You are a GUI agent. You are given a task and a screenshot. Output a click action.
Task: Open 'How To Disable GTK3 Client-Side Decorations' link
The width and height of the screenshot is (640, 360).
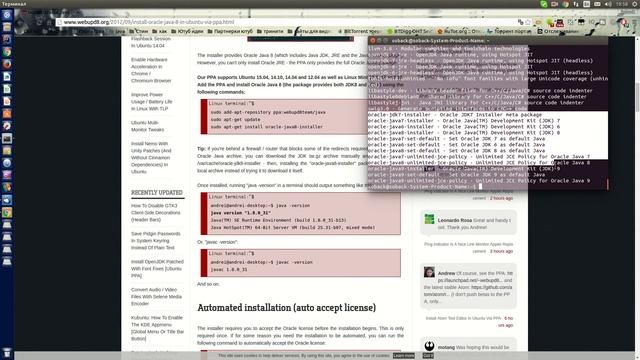click(x=155, y=213)
